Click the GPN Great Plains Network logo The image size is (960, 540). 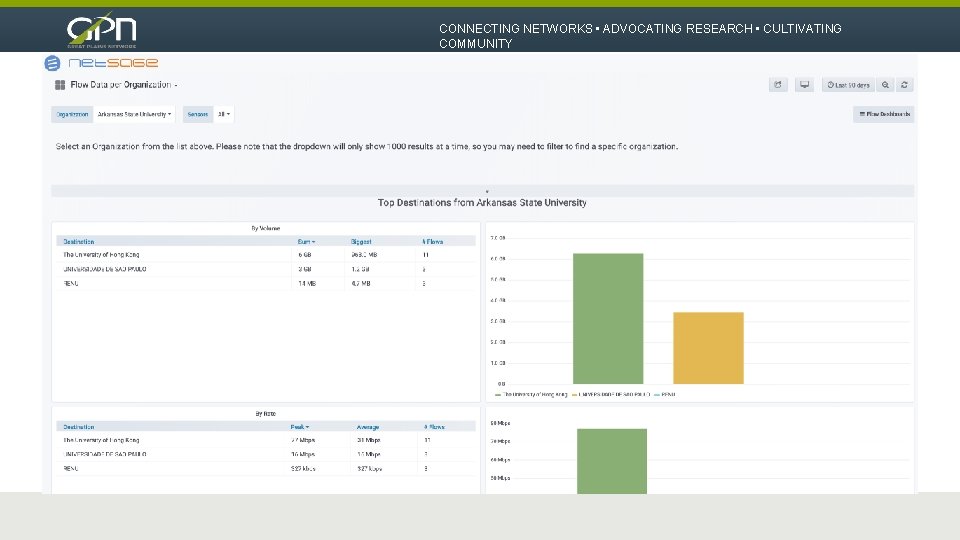pyautogui.click(x=102, y=29)
